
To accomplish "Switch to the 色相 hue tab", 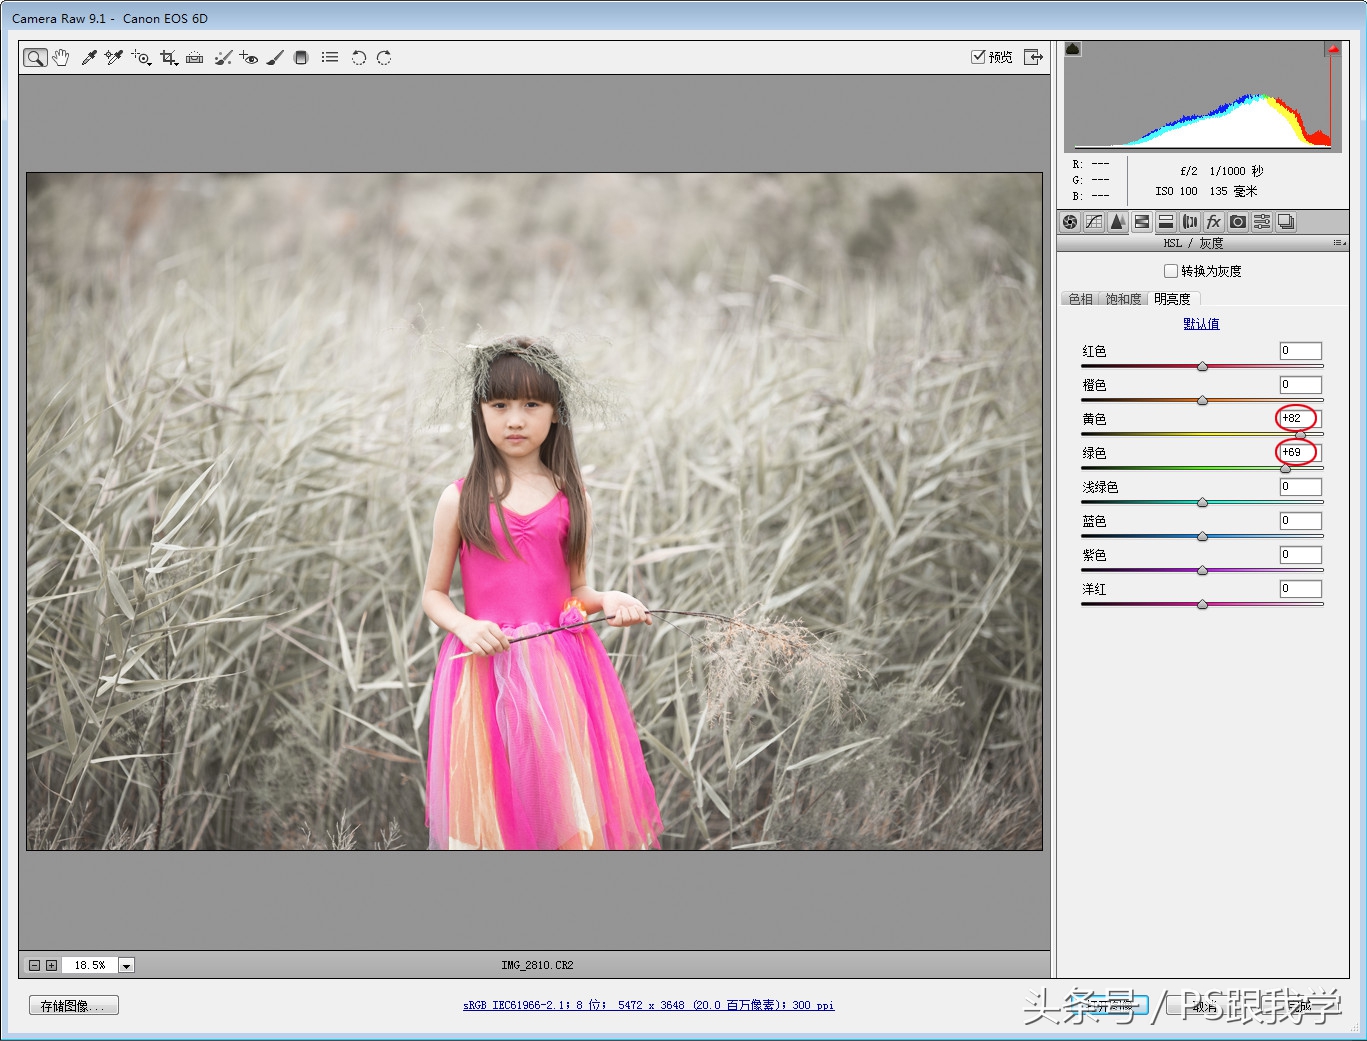I will tap(1080, 299).
